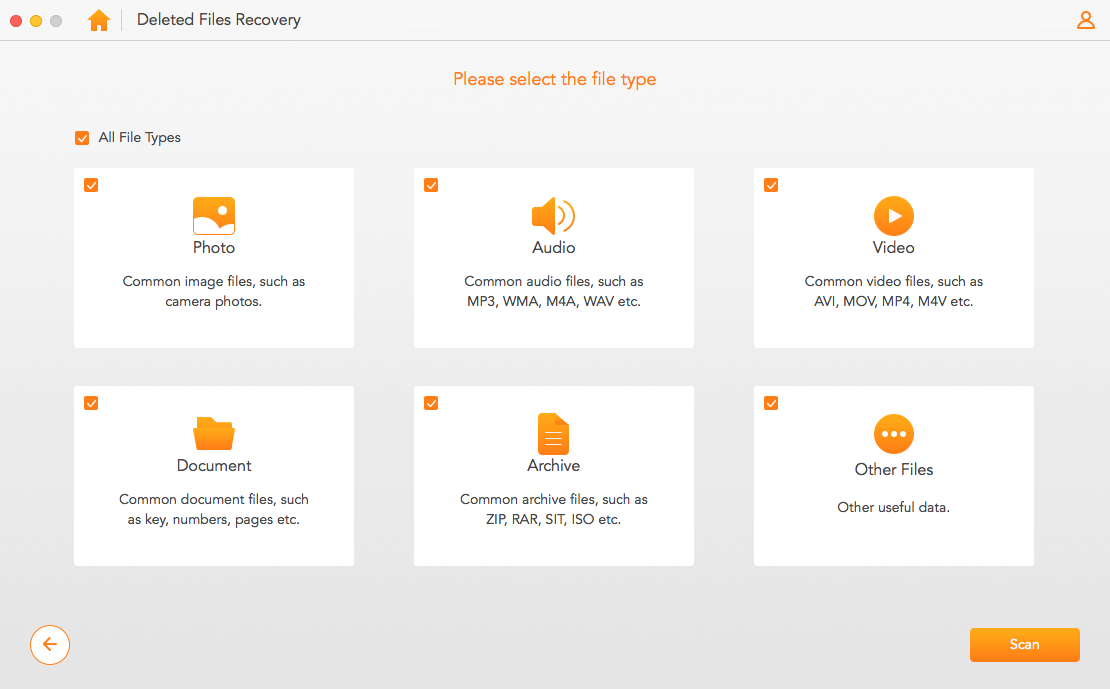Start scanning with the Scan button
Screen dimensions: 1110x689
pyautogui.click(x=1024, y=644)
